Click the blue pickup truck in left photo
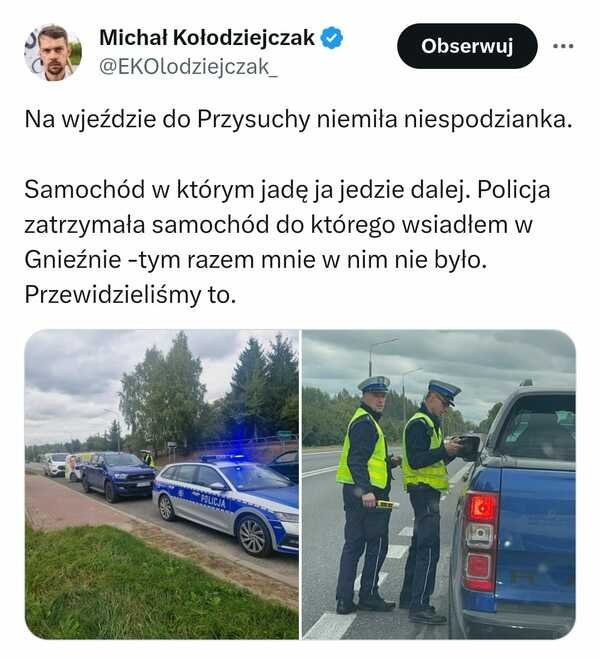Screen dimensions: 600x659 tap(118, 476)
